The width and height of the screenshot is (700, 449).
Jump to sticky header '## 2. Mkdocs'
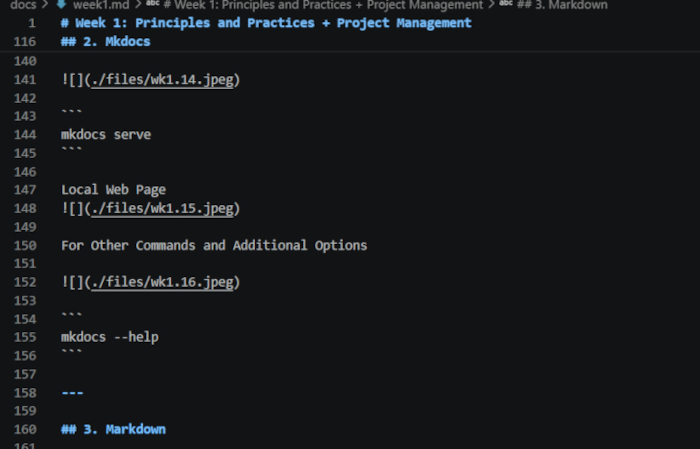(106, 41)
